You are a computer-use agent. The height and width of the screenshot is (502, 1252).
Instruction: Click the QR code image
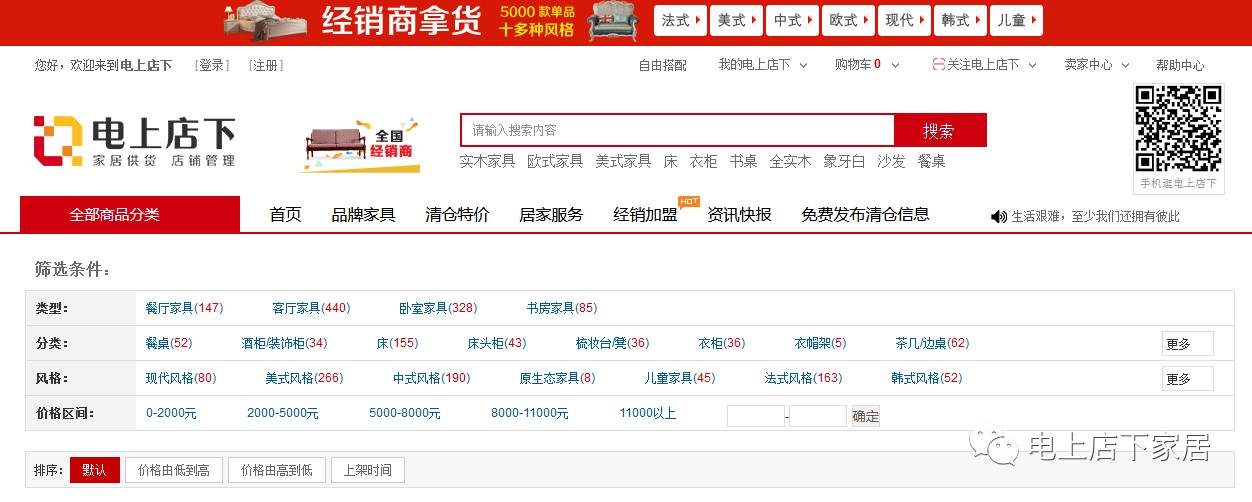1177,129
